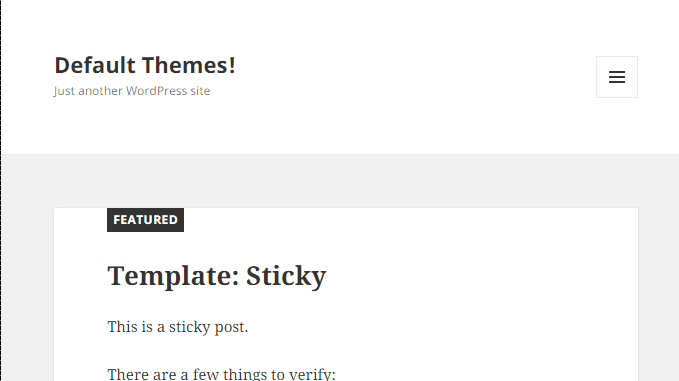Click the Just another WordPress site tagline
This screenshot has width=679, height=381.
point(132,91)
